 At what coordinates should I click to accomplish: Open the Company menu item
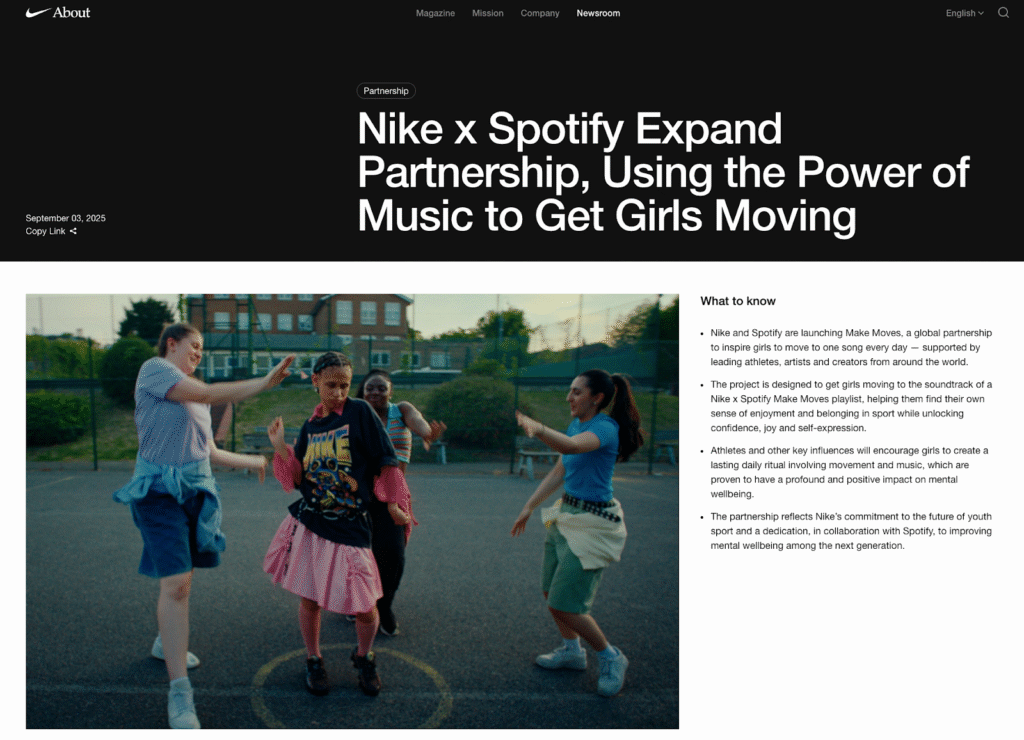point(540,13)
